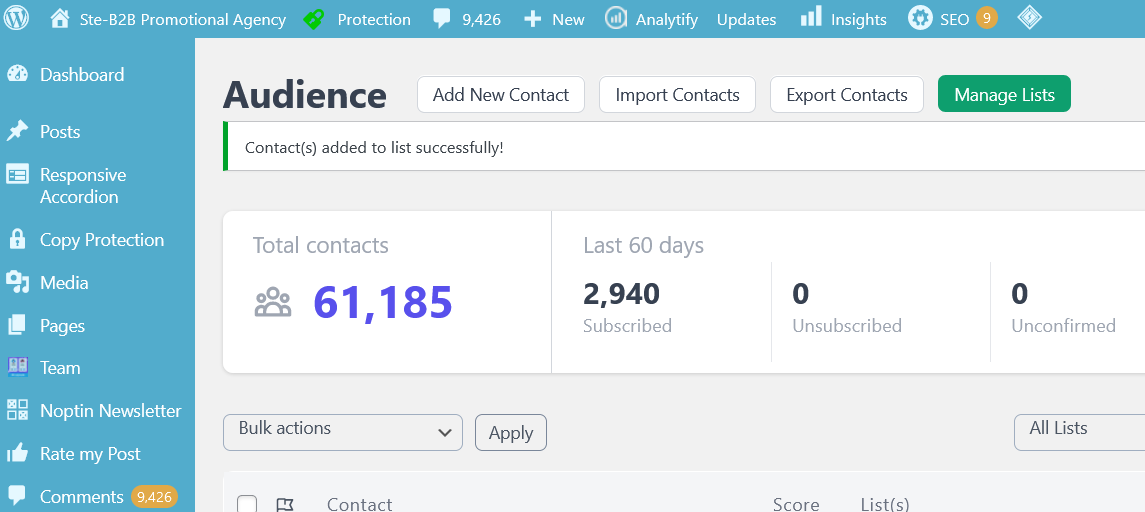Click the WordPress logo icon
The height and width of the screenshot is (512, 1145).
pyautogui.click(x=18, y=19)
